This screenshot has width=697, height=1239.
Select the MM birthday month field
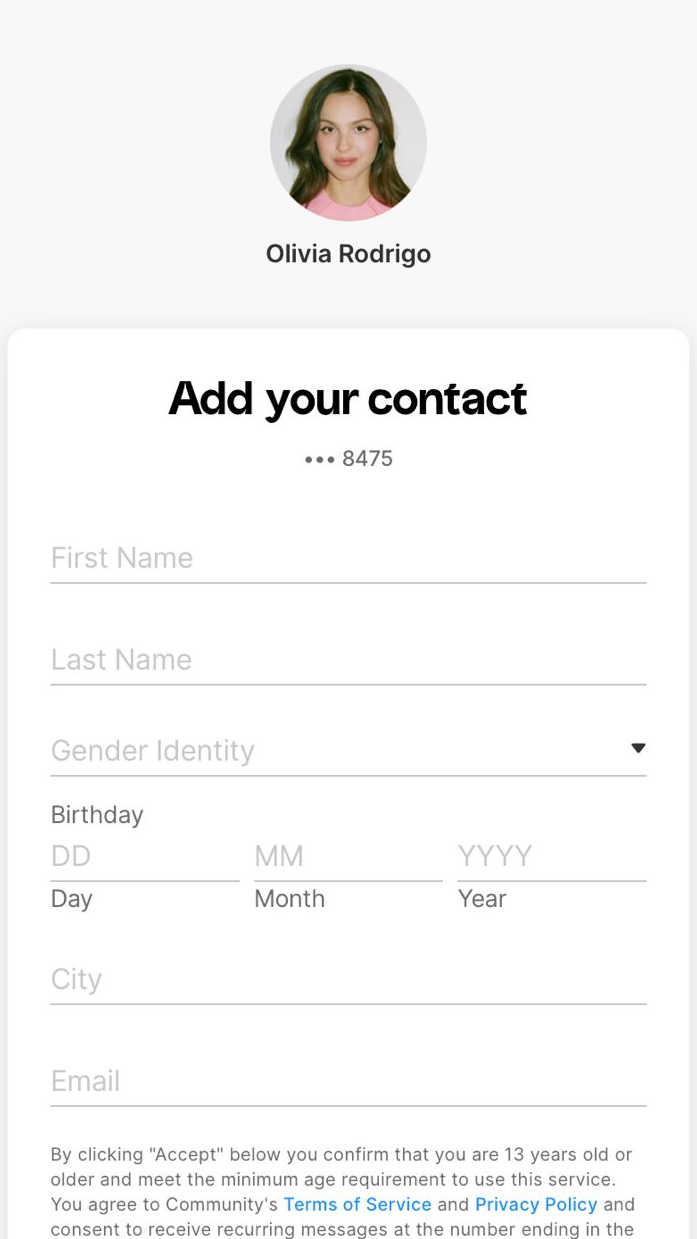[x=347, y=856]
